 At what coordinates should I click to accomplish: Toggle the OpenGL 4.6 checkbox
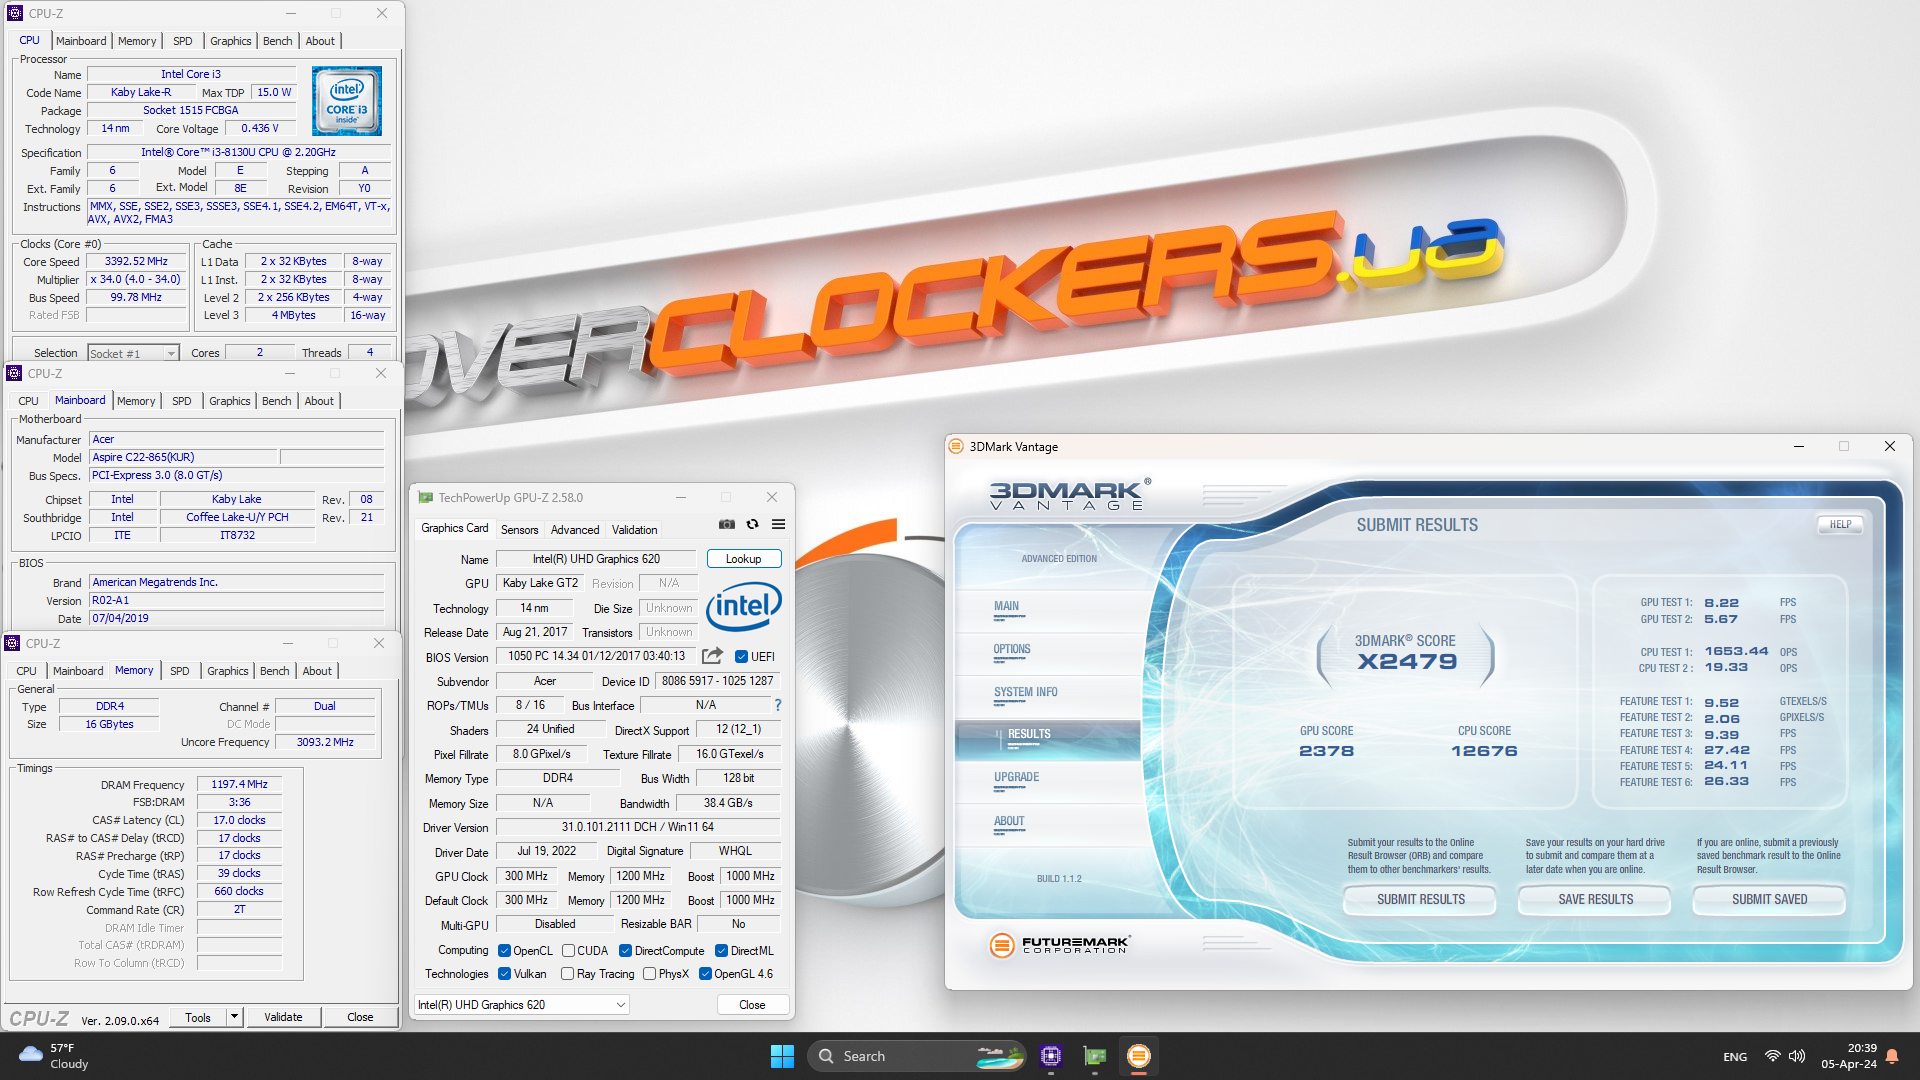coord(705,974)
